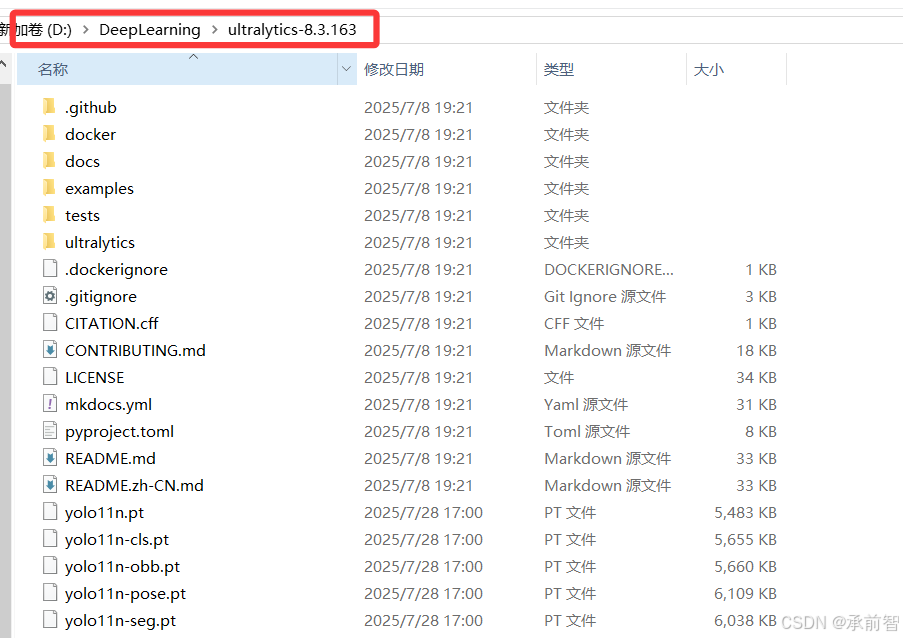Viewport: 903px width, 638px height.
Task: Select the tests folder name
Action: [x=82, y=215]
